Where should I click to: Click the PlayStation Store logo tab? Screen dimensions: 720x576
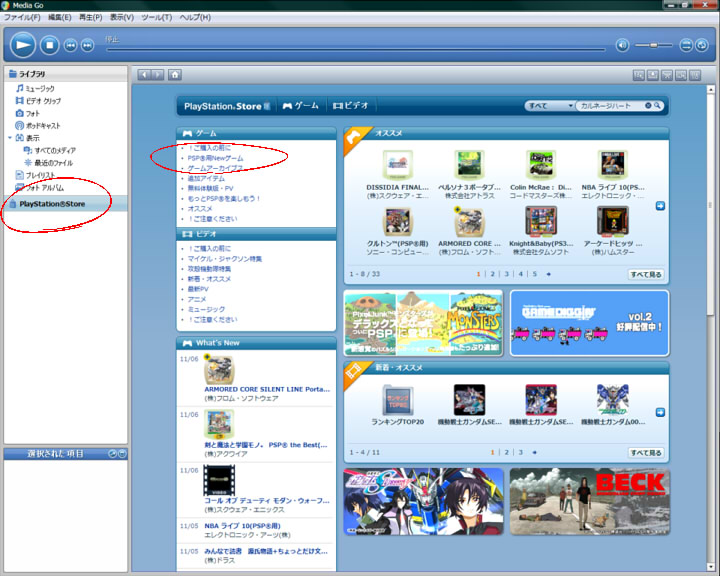[227, 106]
